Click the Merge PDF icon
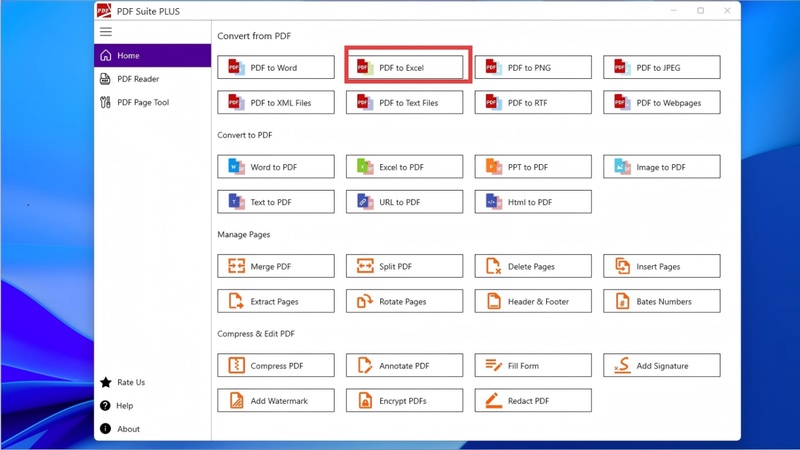This screenshot has height=450, width=800. click(x=236, y=266)
